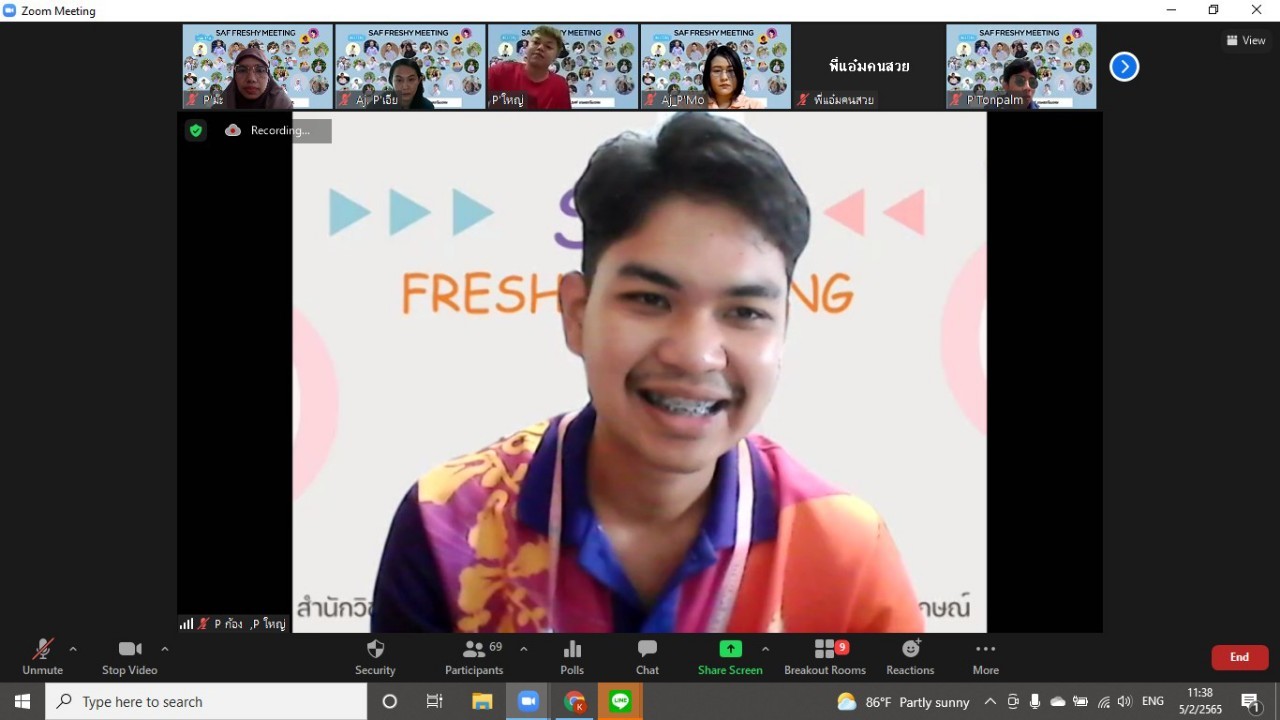Screen dimensions: 1280x720
Task: Open the Chat panel
Action: [647, 656]
